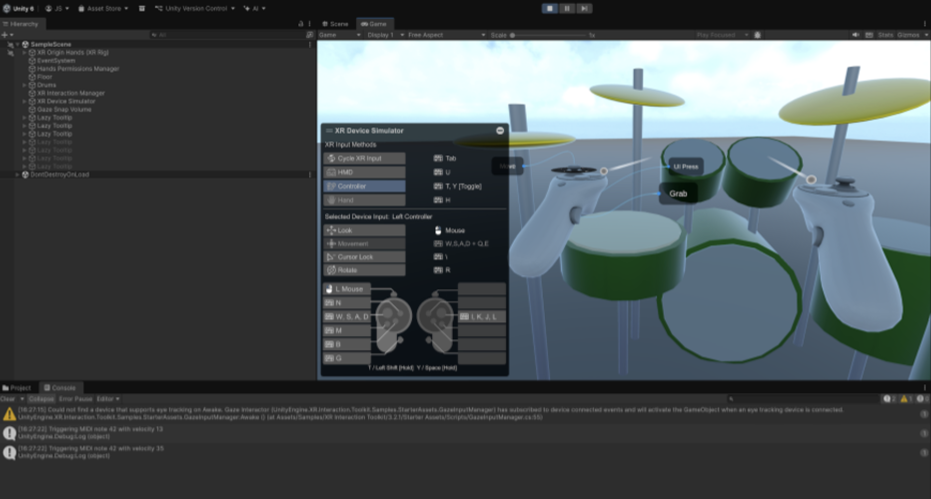Open the Unity 6 logo menu
Image resolution: width=931 pixels, height=499 pixels.
click(18, 8)
